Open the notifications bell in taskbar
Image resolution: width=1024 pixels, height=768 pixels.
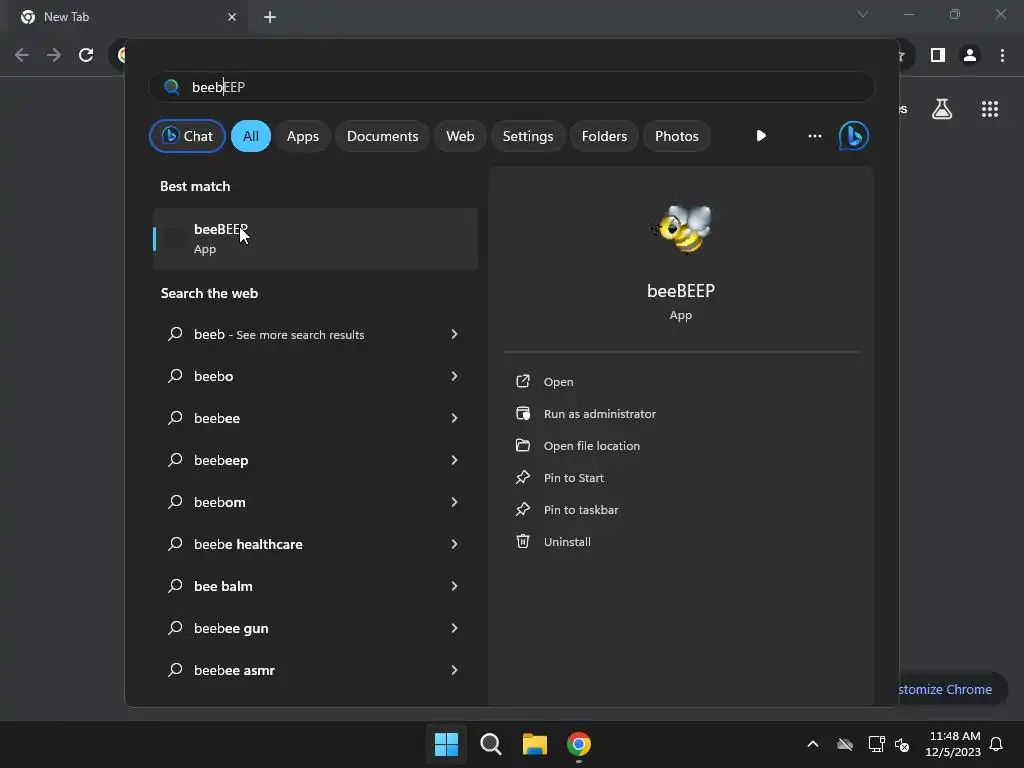(x=996, y=744)
